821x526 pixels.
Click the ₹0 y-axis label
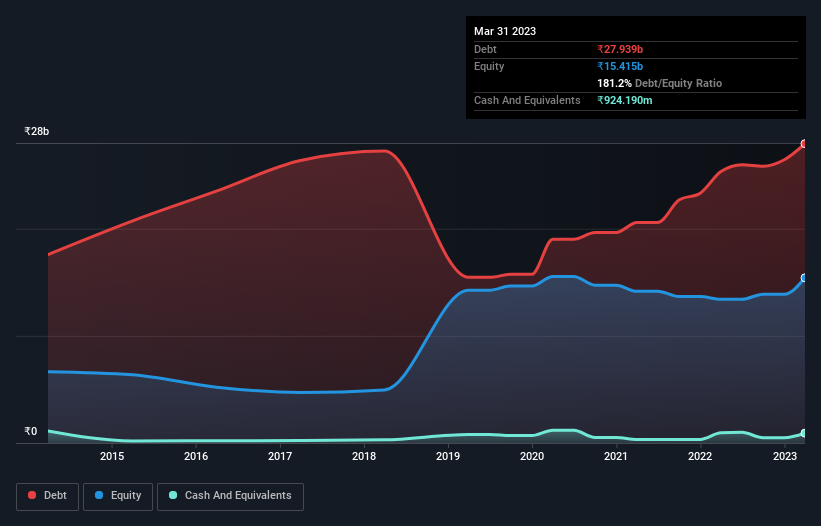[31, 431]
